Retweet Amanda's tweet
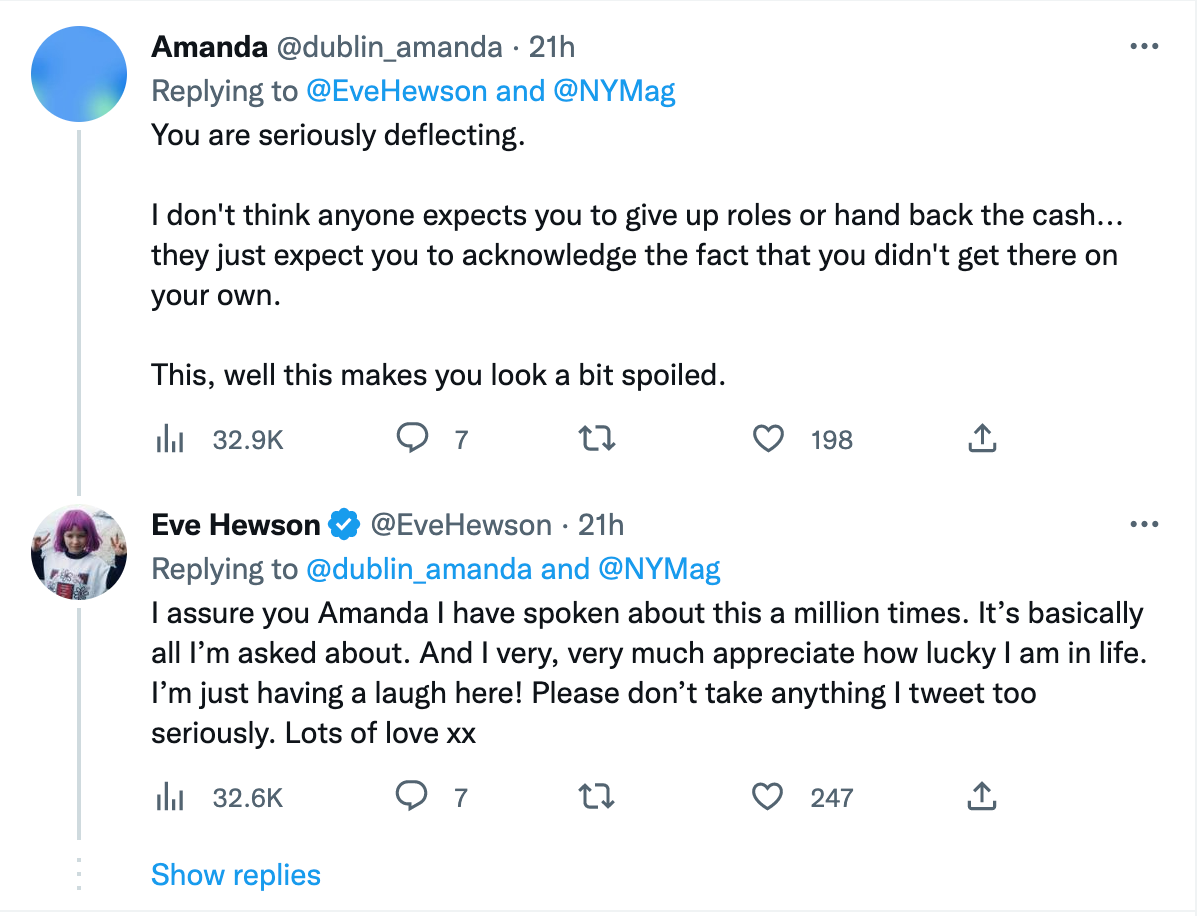 tap(597, 439)
